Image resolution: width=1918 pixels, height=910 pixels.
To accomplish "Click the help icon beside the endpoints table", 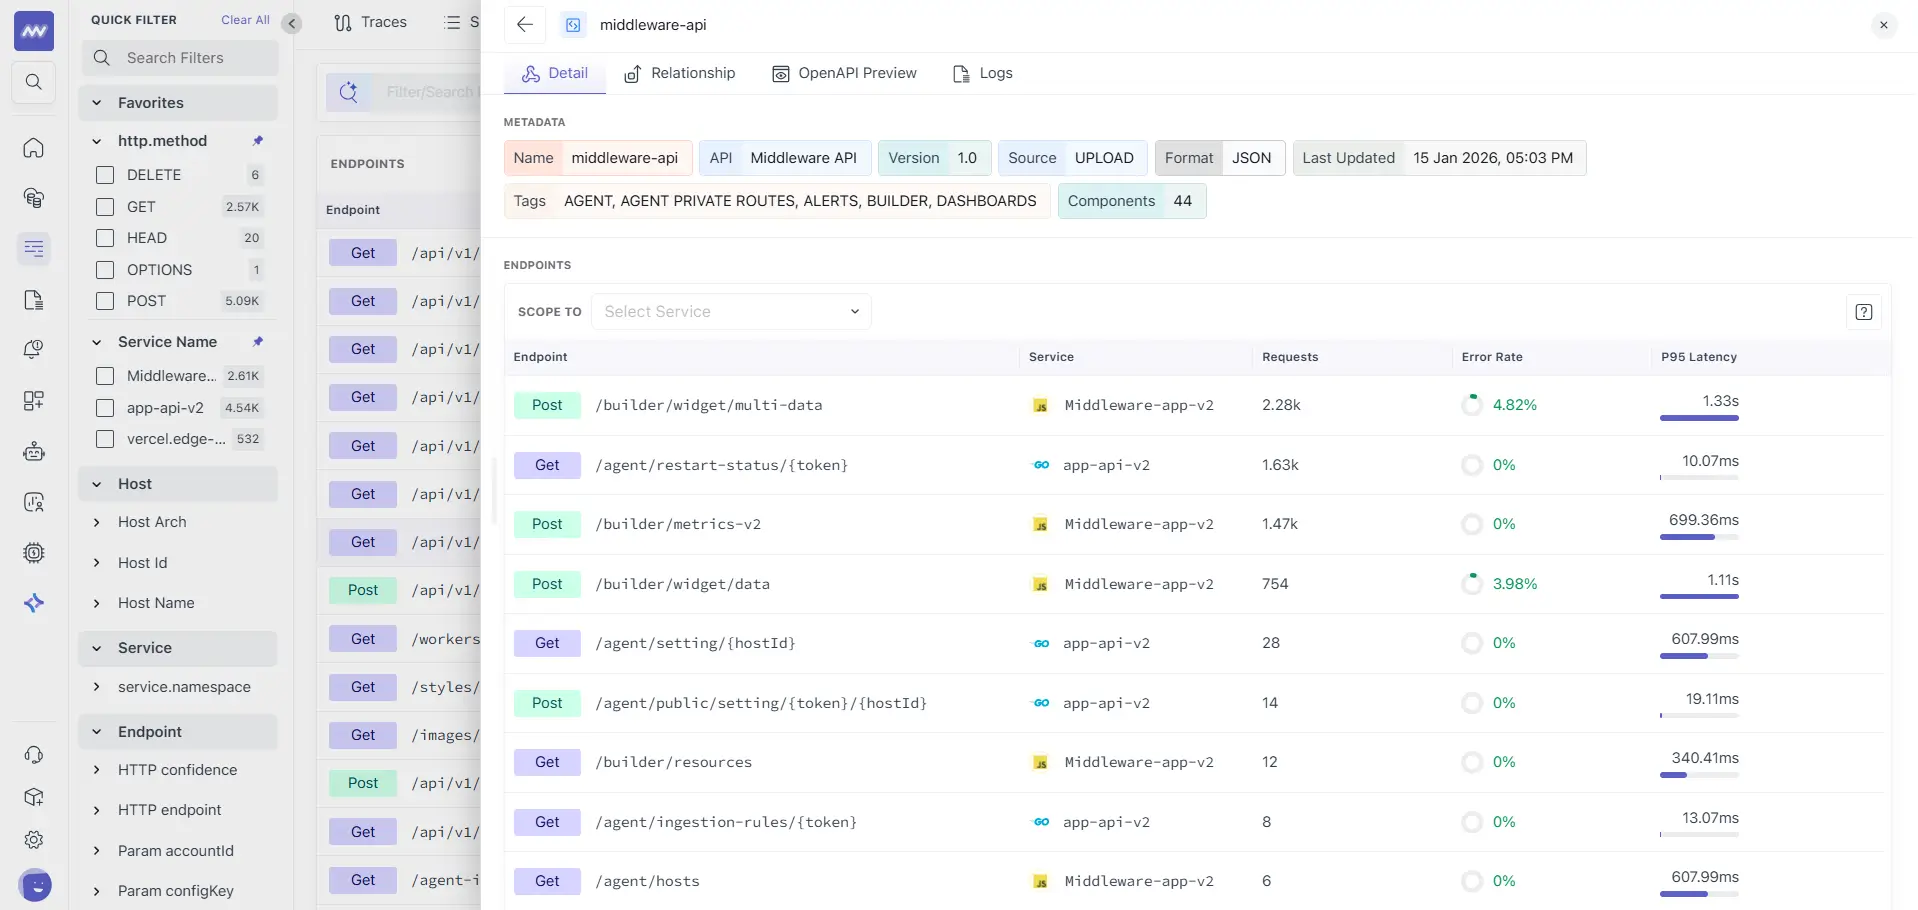I will pos(1862,311).
